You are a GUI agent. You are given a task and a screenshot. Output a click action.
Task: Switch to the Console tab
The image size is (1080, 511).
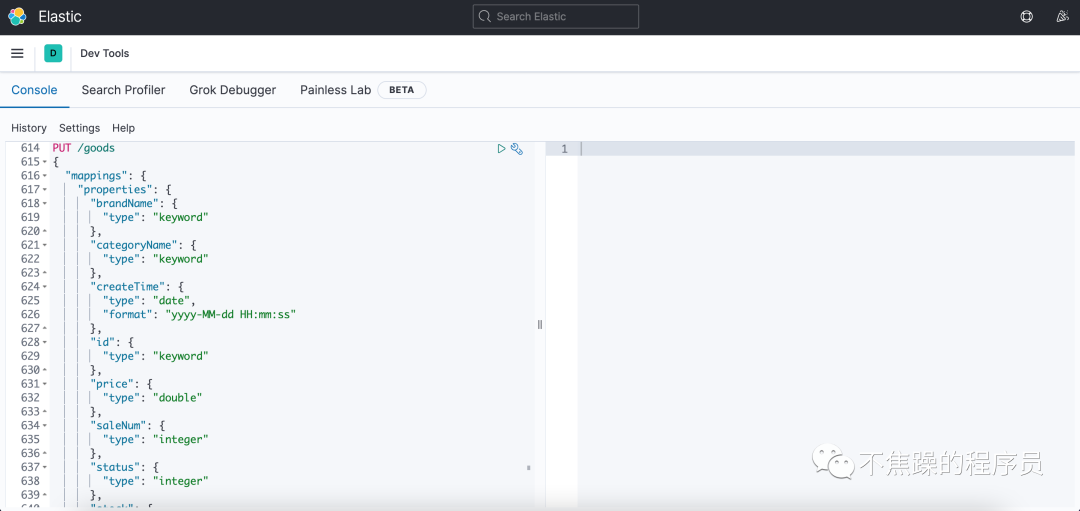pos(34,90)
